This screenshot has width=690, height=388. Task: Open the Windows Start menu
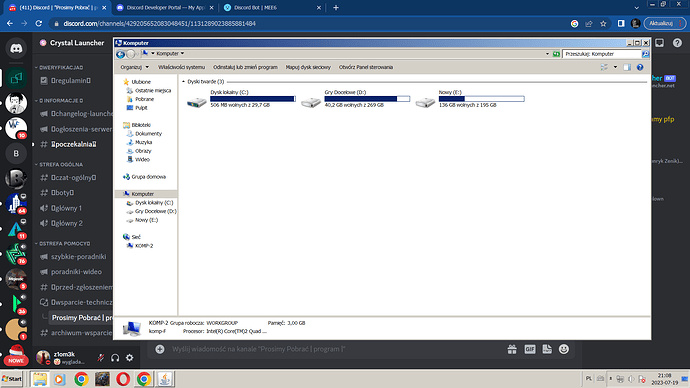pos(12,379)
